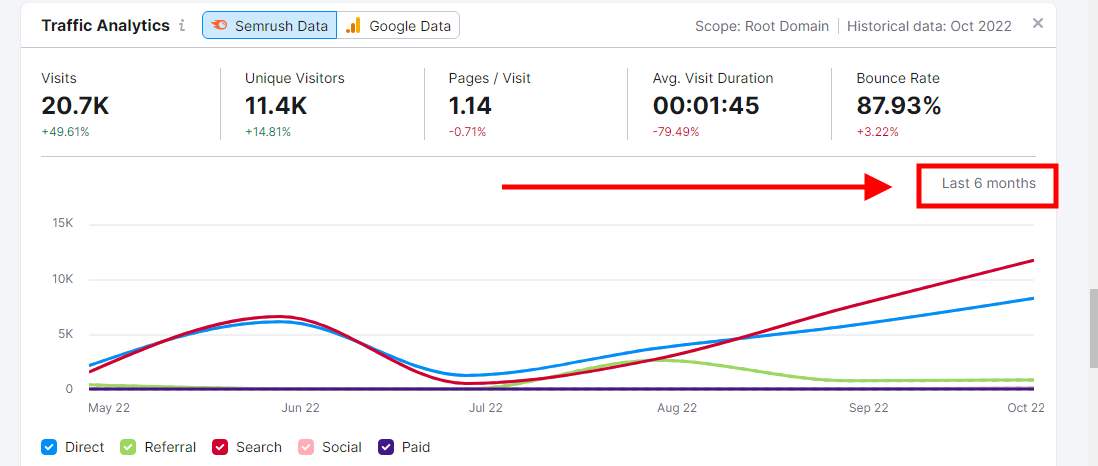This screenshot has width=1098, height=466.
Task: Click the Google Data bar chart icon
Action: pos(353,26)
